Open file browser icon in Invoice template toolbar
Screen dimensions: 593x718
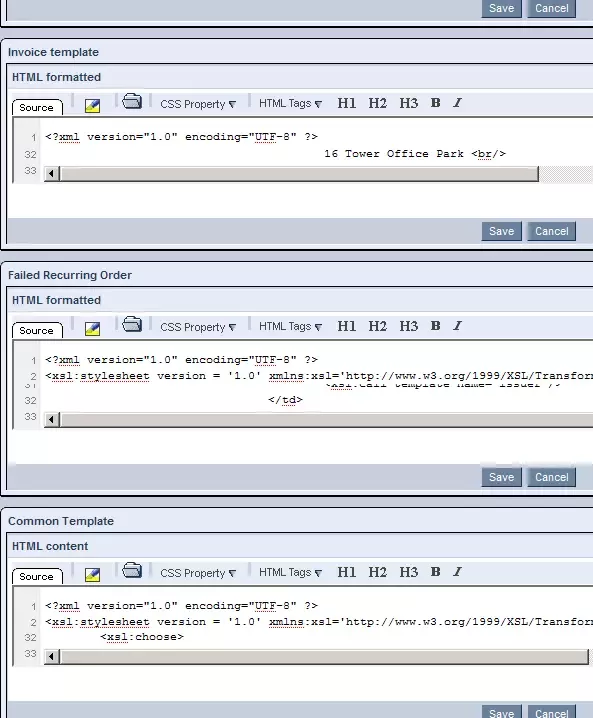(132, 101)
